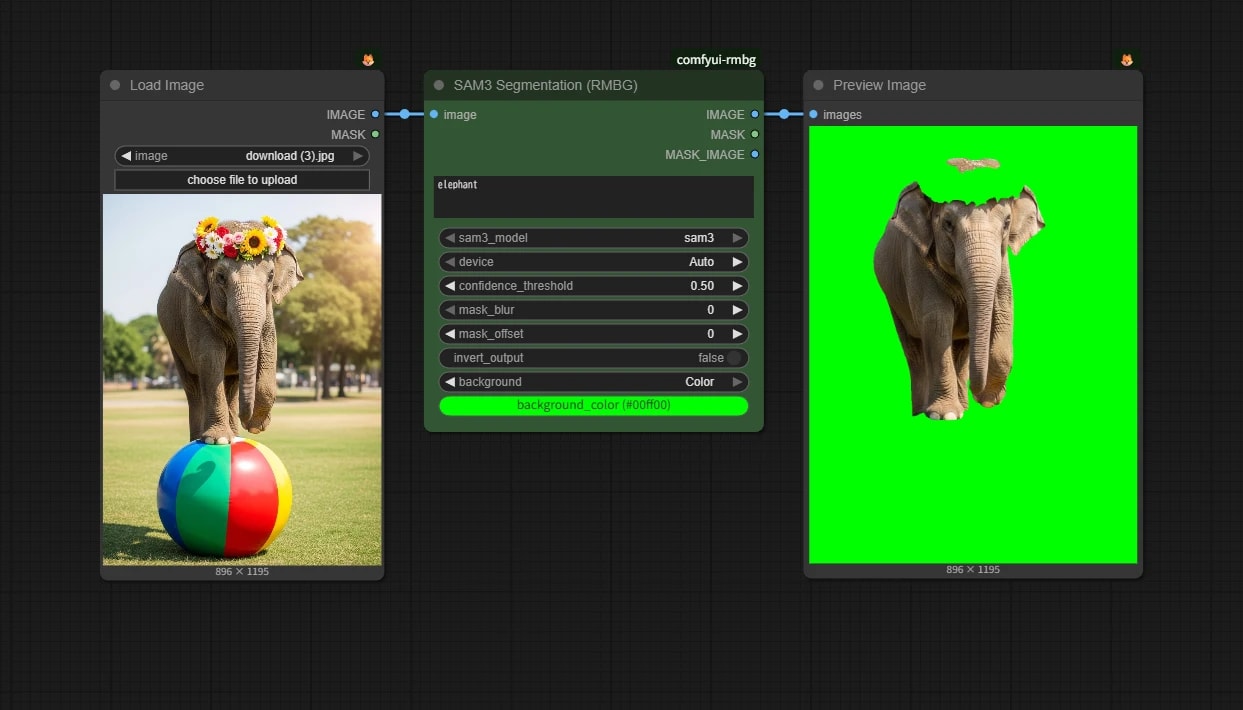The image size is (1243, 710).
Task: Decrease mask_blur with left arrow
Action: coord(449,310)
